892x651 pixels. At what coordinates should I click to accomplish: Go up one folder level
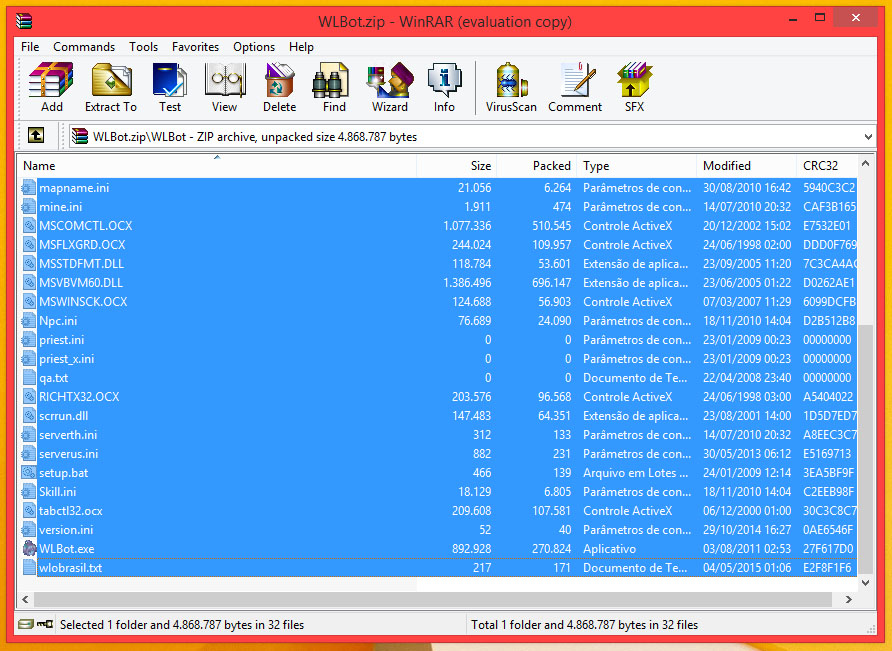click(36, 136)
